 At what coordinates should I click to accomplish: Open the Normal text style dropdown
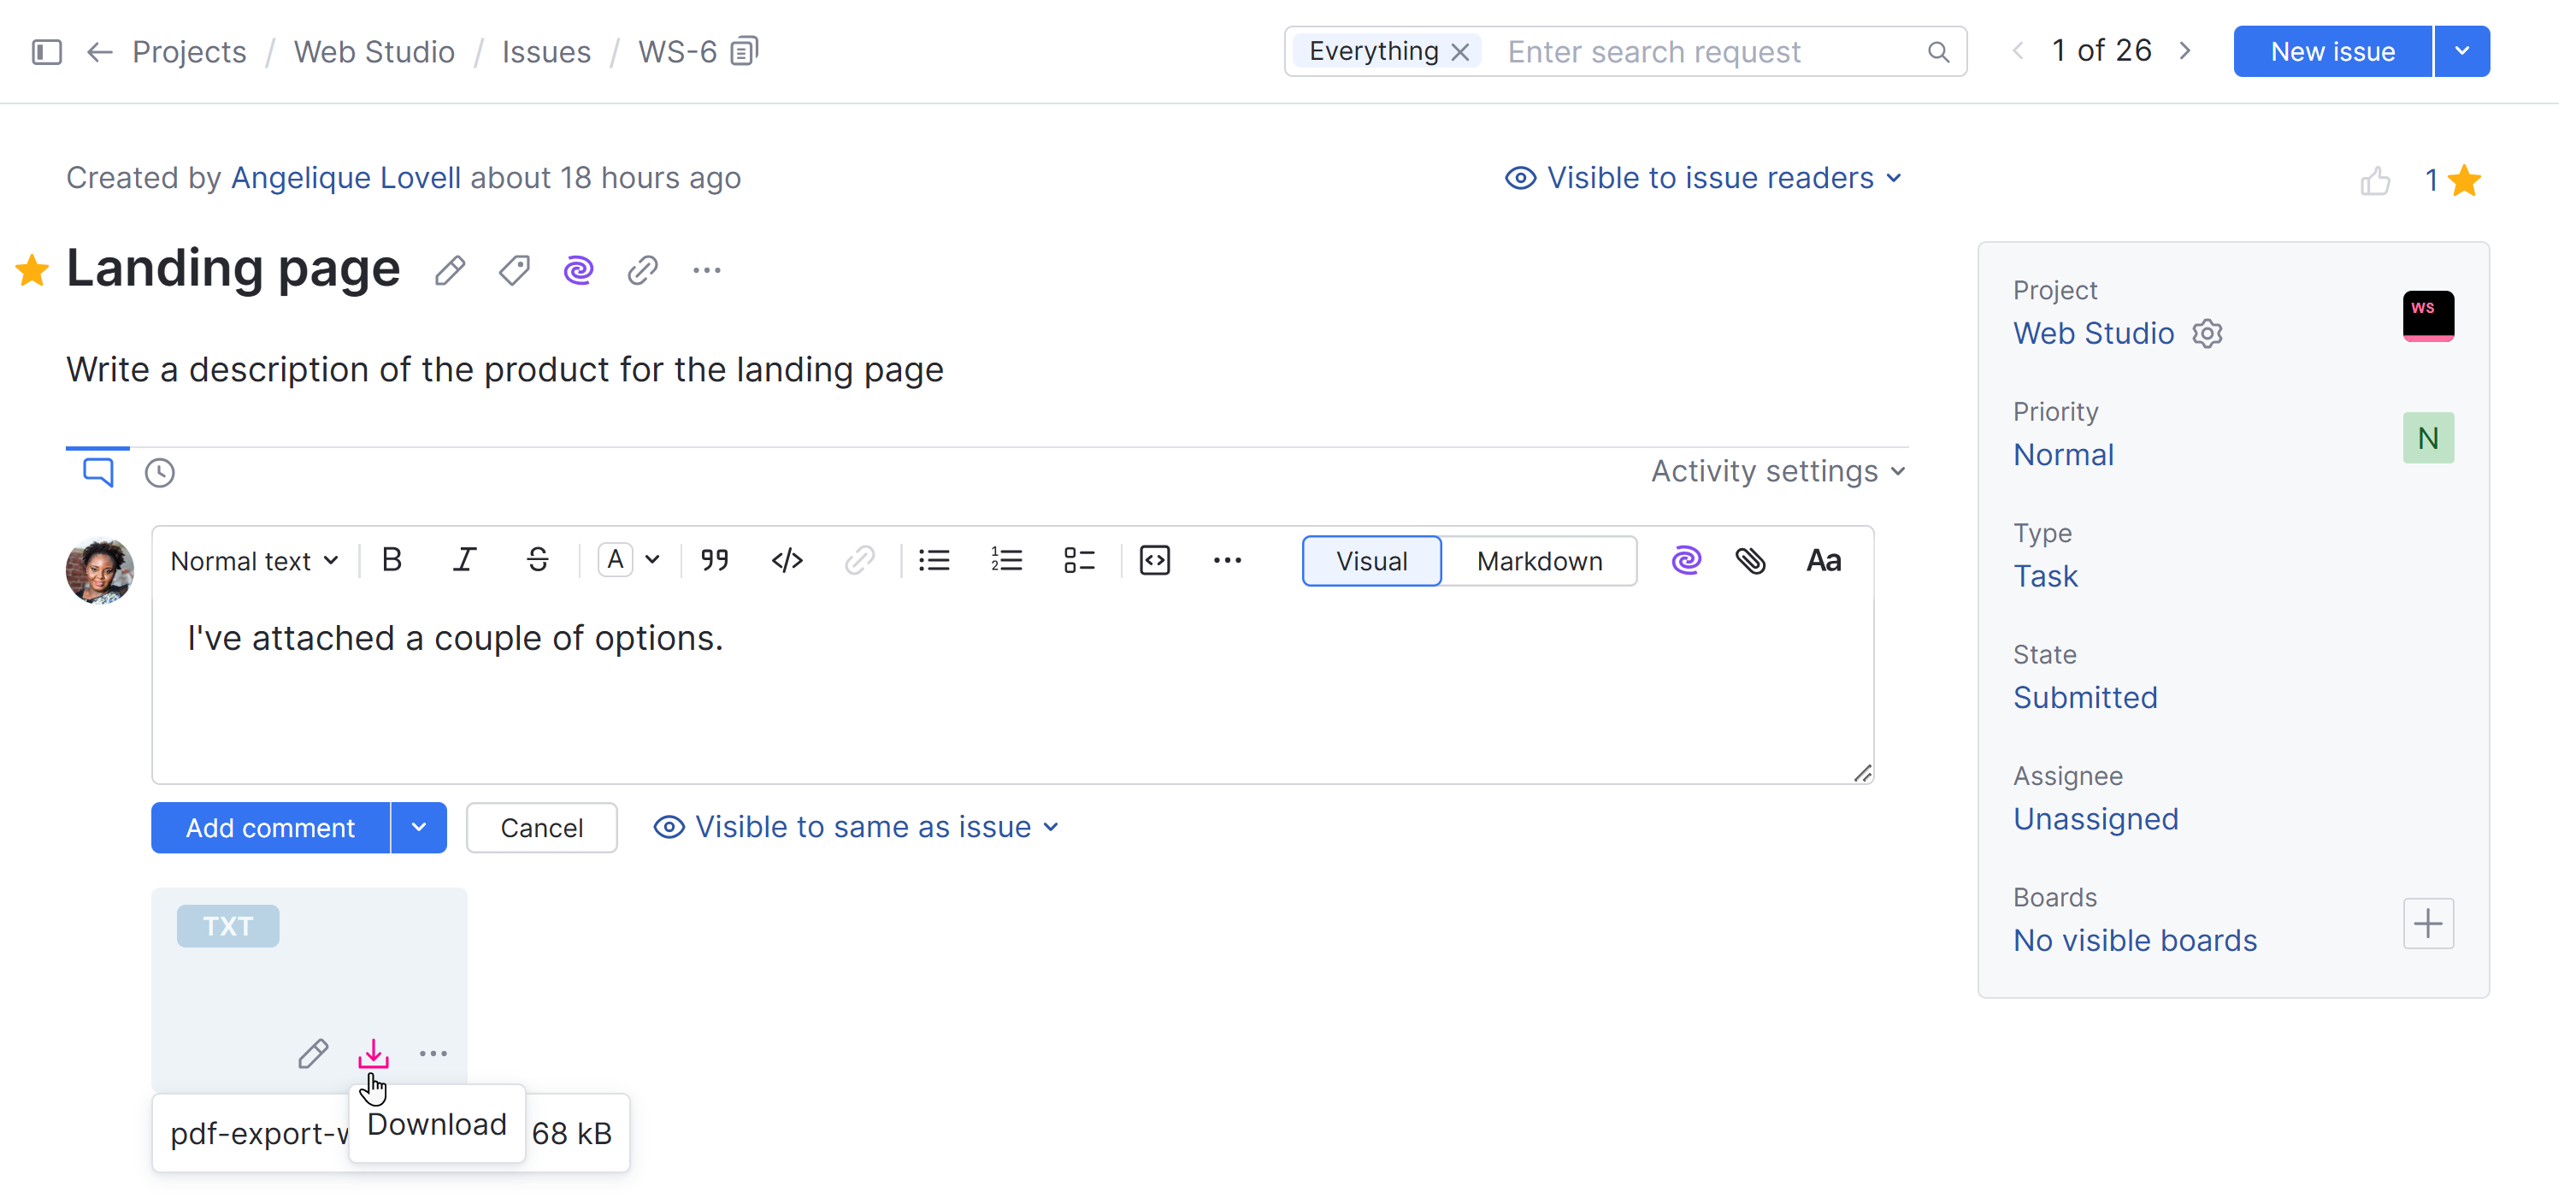[253, 560]
